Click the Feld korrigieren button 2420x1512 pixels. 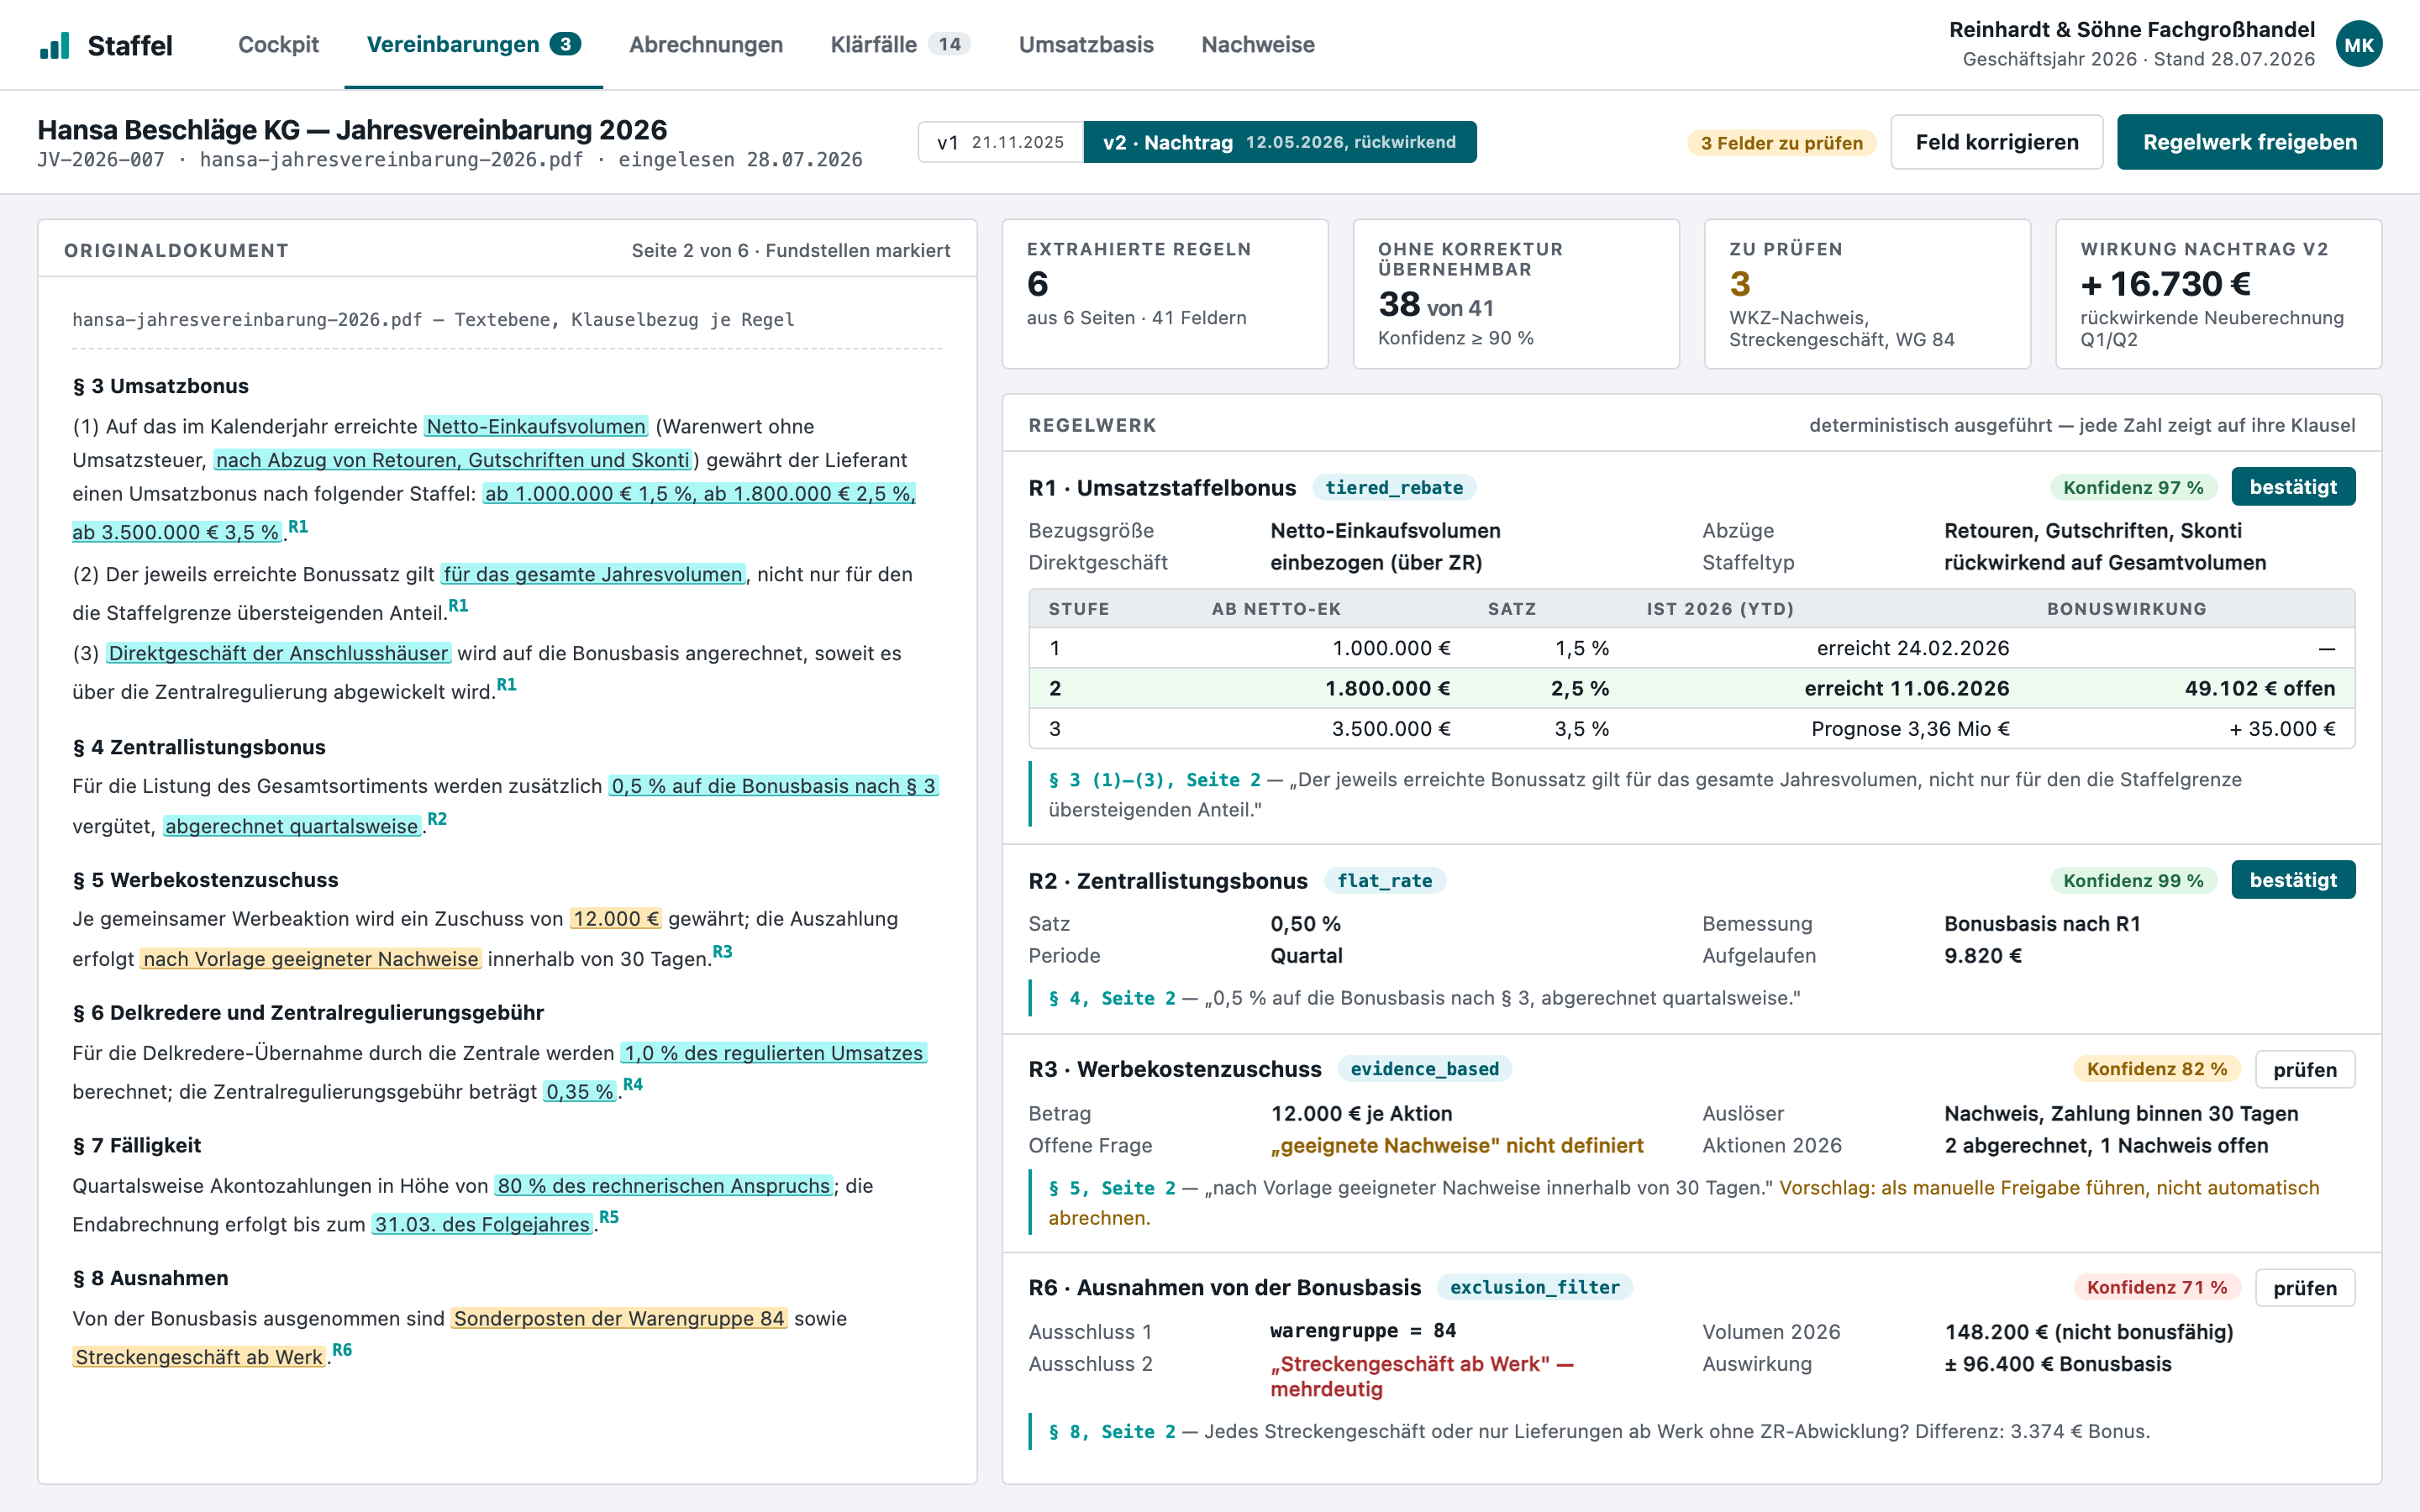(x=1996, y=142)
